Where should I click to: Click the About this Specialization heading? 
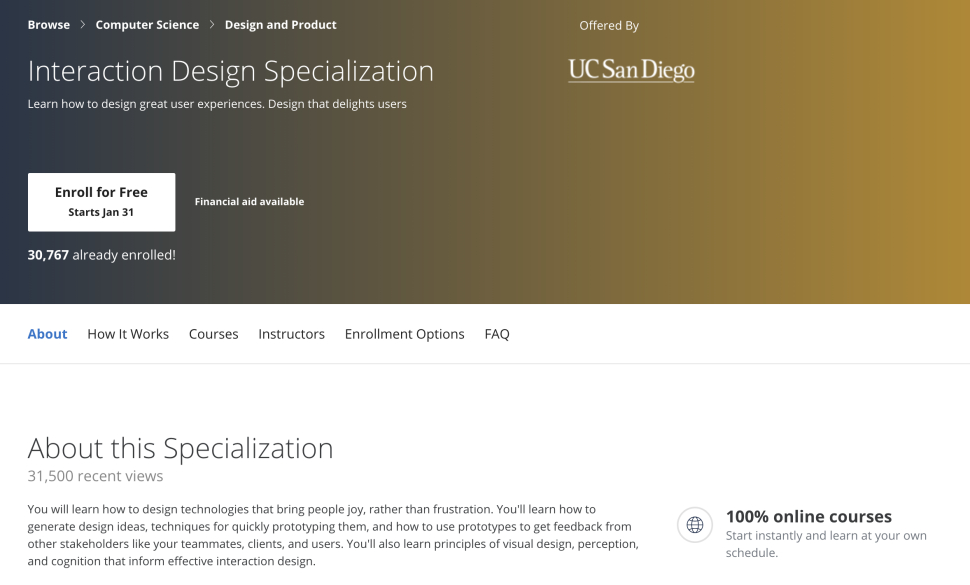click(180, 448)
